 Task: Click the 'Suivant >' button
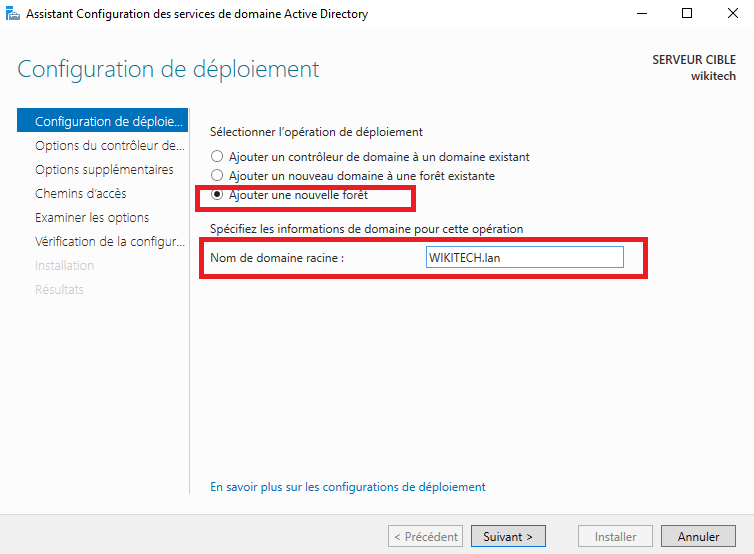pos(508,537)
